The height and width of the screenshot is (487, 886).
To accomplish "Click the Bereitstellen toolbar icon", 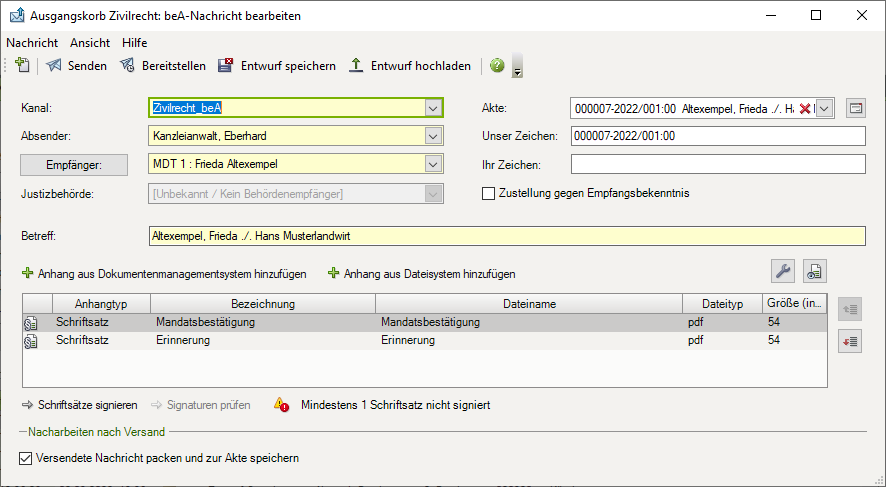I will (x=127, y=66).
